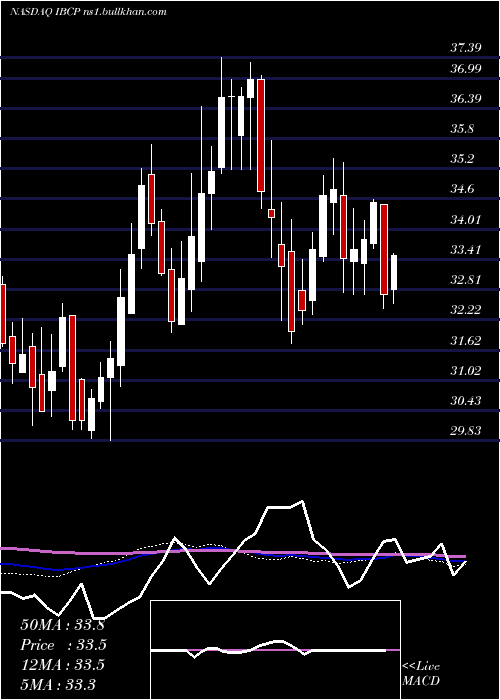The height and width of the screenshot is (700, 500).
Task: Click the 36.99 price level label
Action: 465,69
